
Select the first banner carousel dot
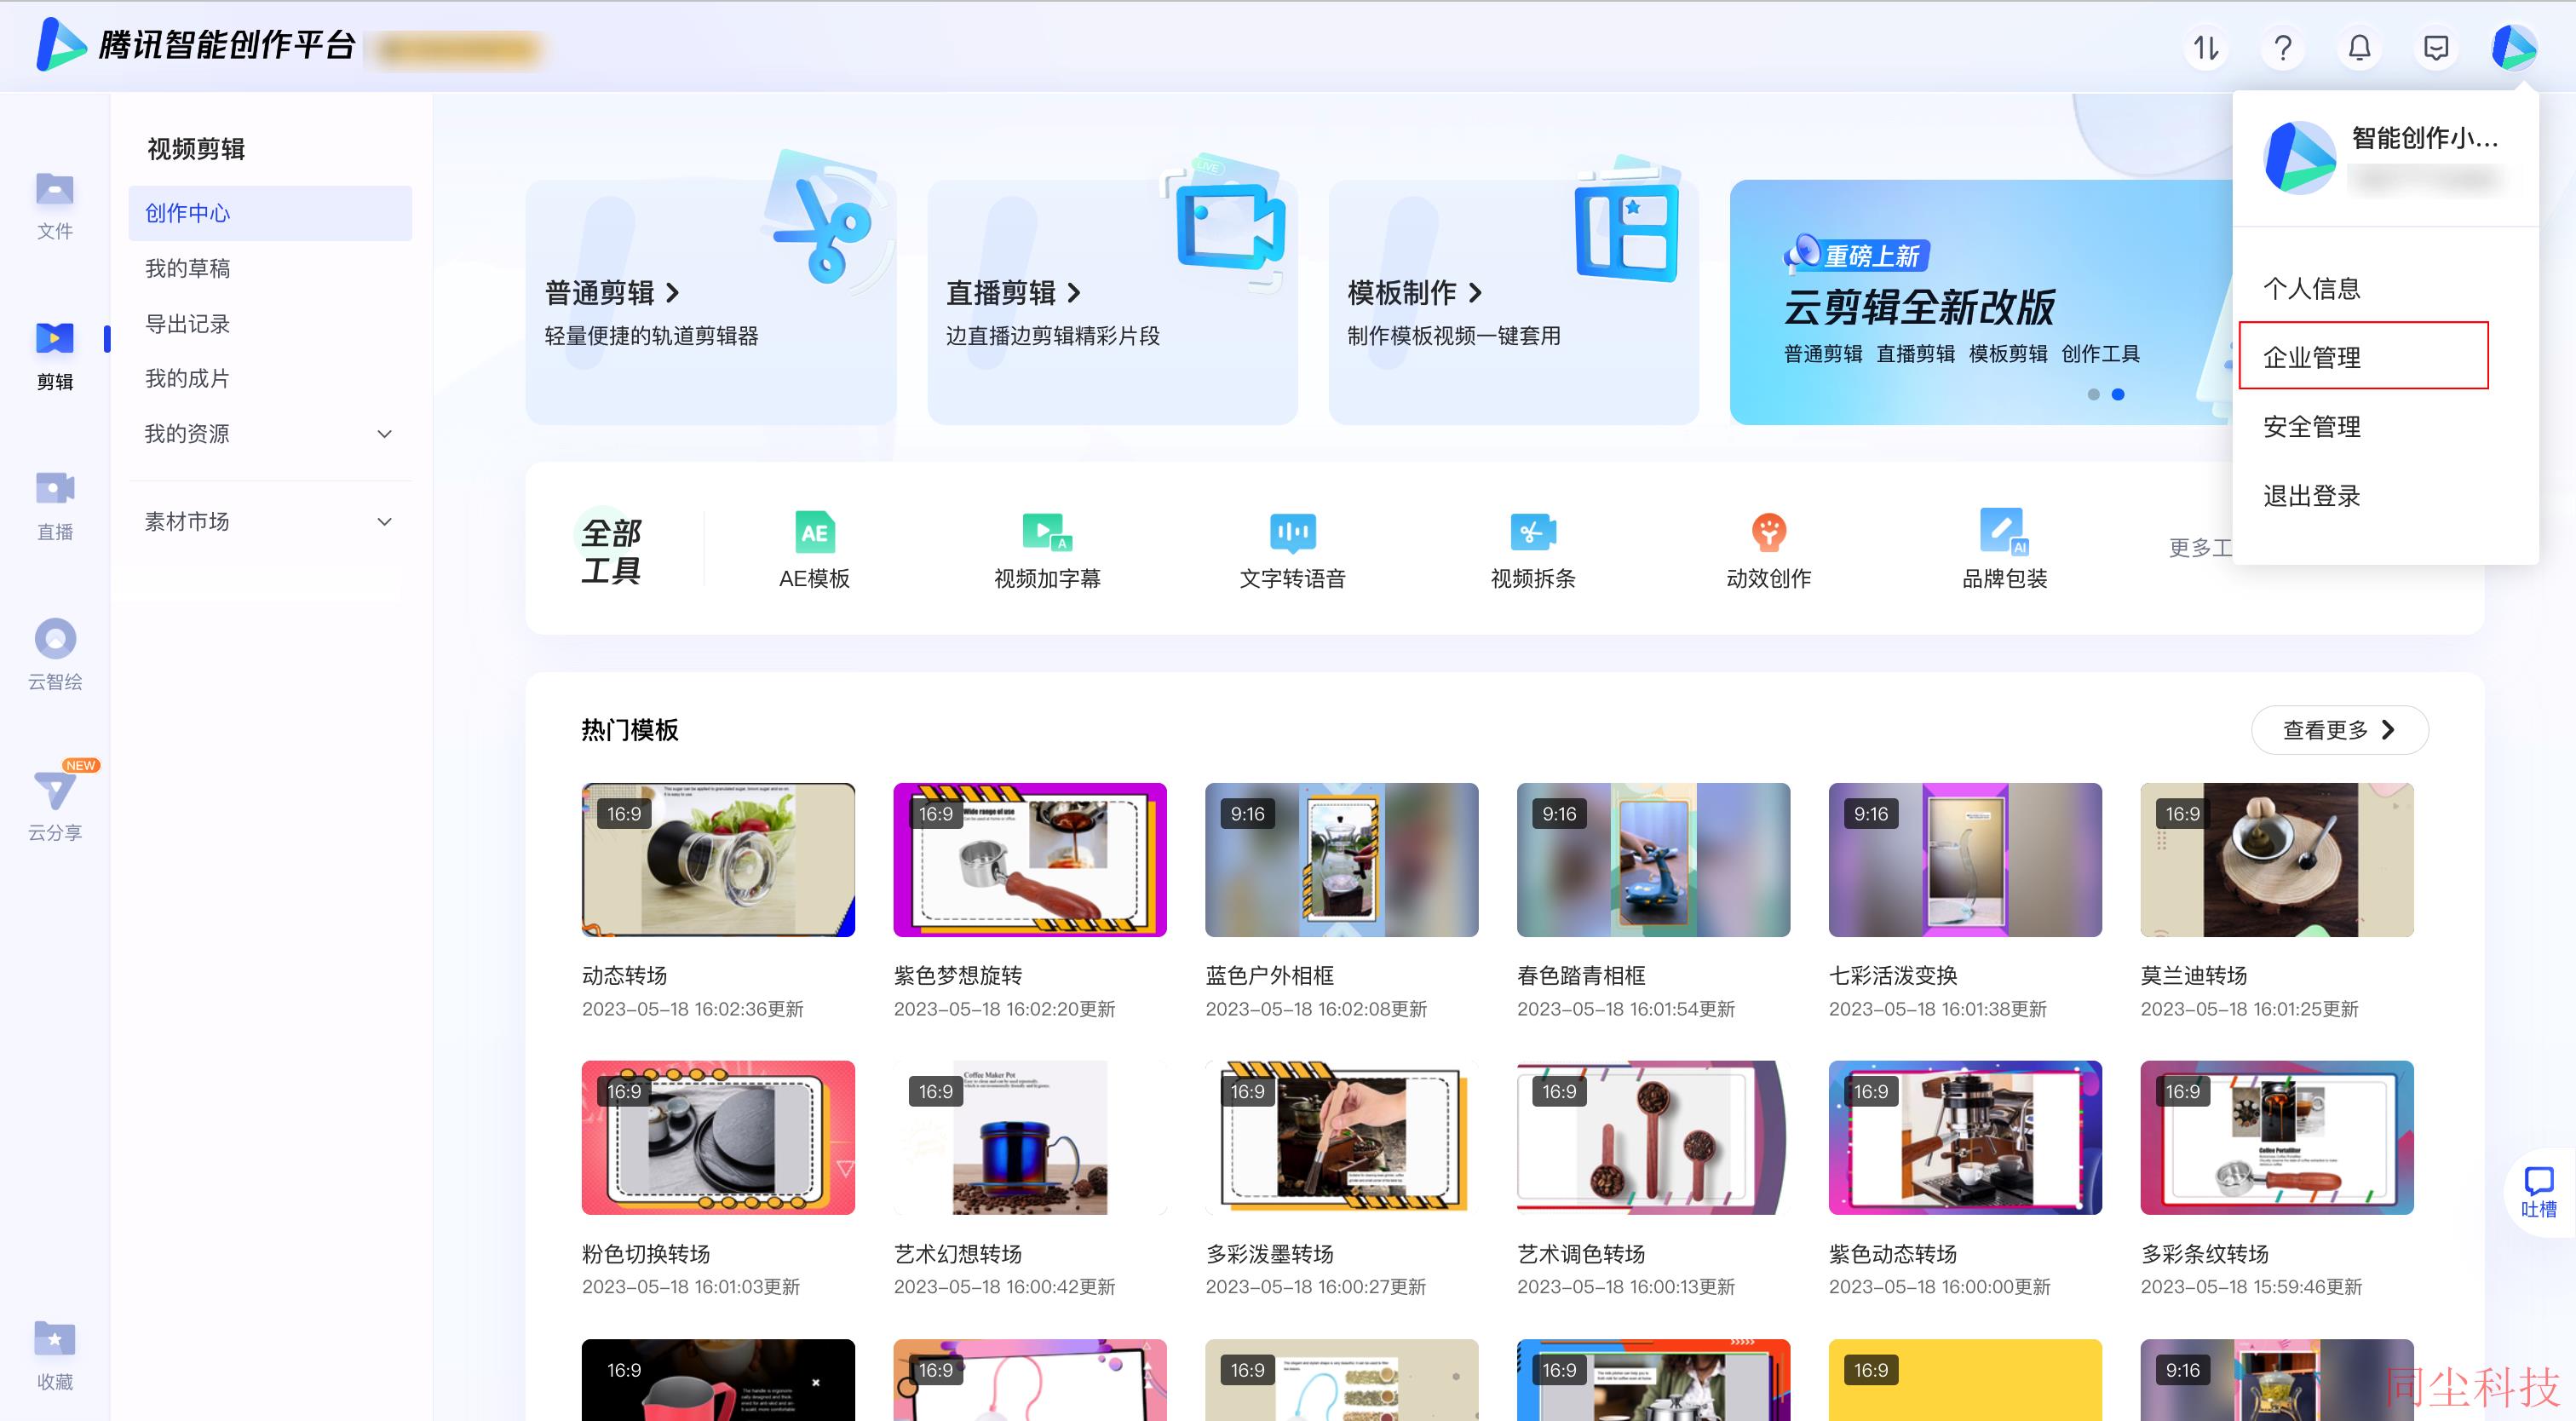coord(2093,394)
